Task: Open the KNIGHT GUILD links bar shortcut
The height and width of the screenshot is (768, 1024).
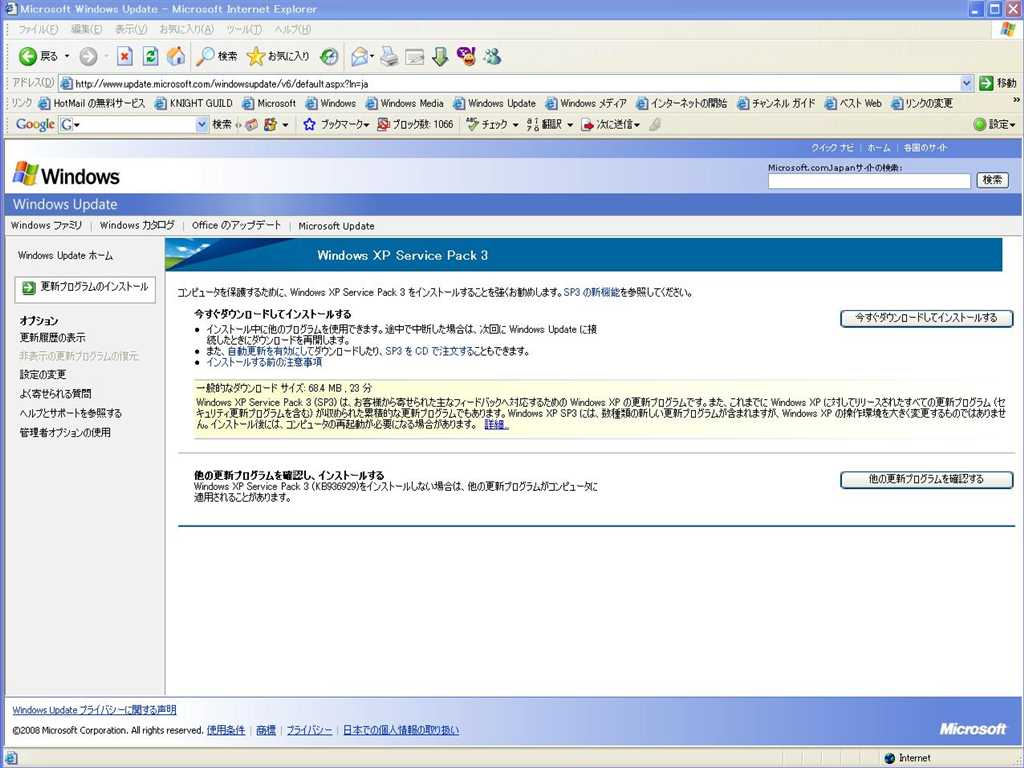Action: pyautogui.click(x=193, y=103)
